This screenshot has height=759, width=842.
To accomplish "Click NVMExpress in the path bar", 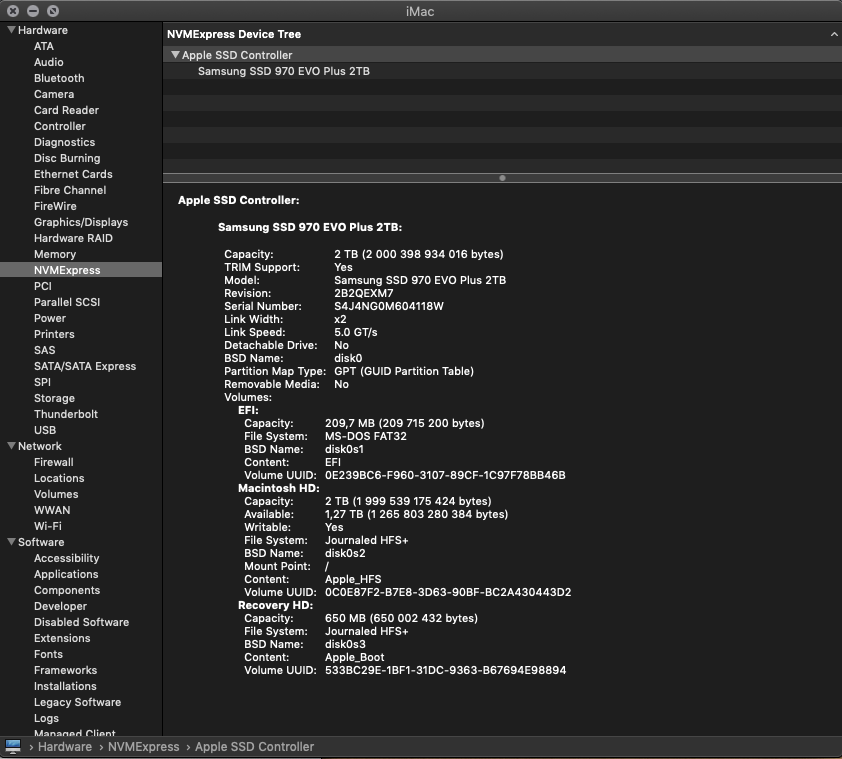I will [x=143, y=747].
